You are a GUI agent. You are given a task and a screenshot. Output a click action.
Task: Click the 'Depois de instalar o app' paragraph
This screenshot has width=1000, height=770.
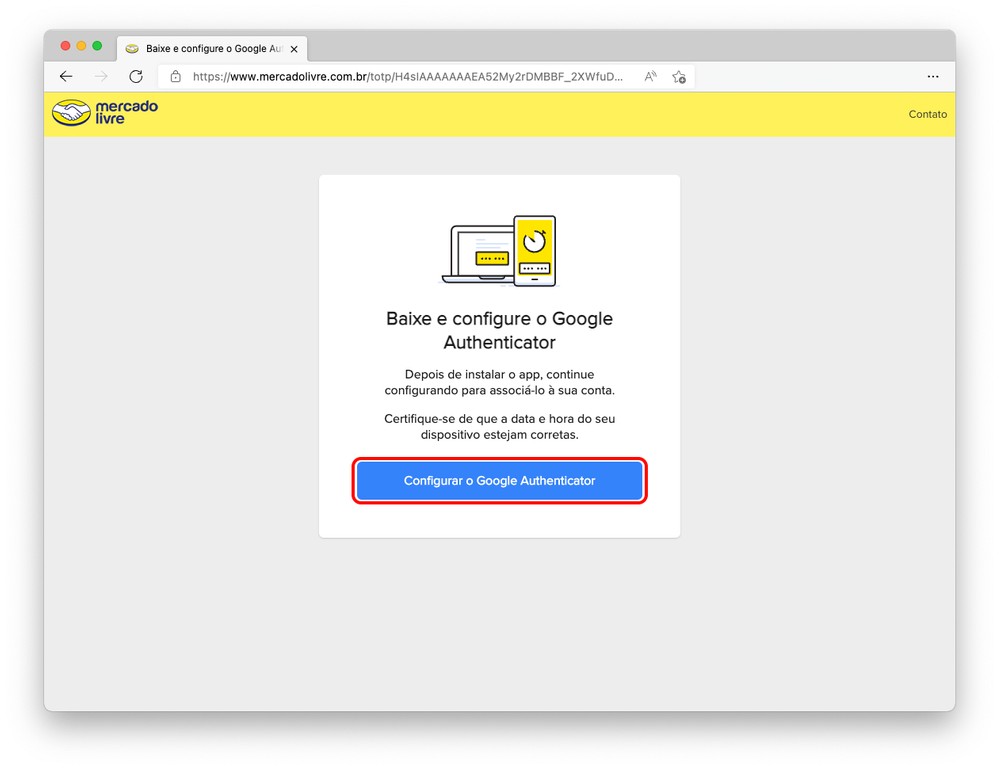click(499, 382)
